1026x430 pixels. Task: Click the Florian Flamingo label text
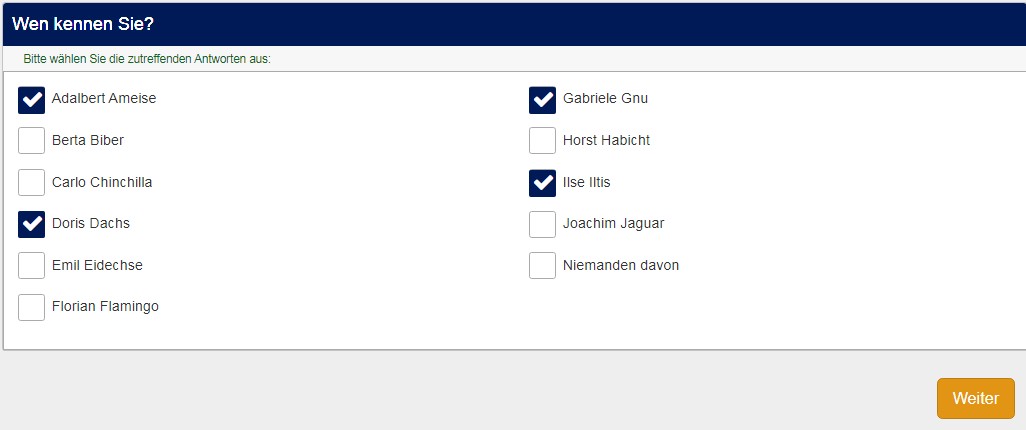coord(105,307)
